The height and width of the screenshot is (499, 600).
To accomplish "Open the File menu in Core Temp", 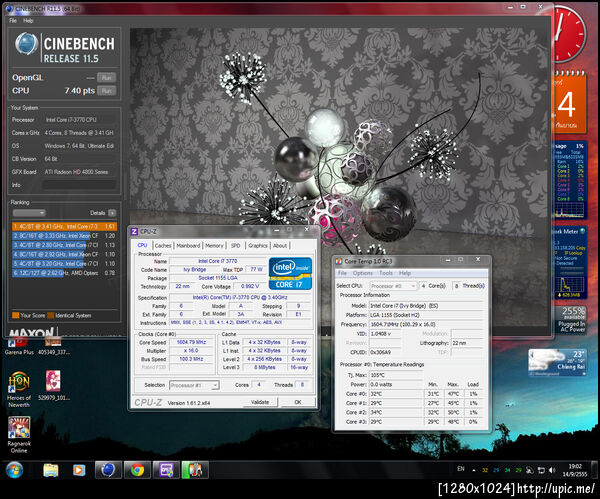I will click(342, 273).
